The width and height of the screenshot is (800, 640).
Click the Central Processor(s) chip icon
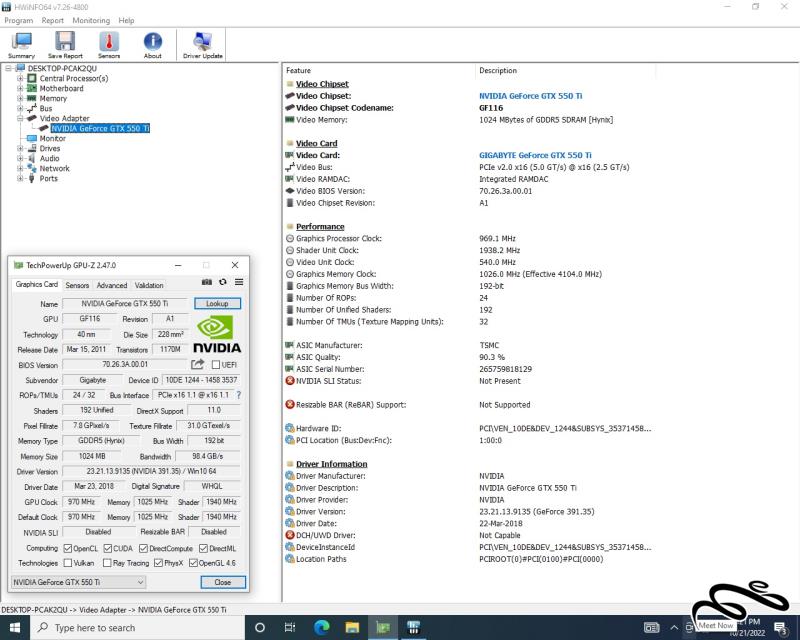(x=32, y=78)
